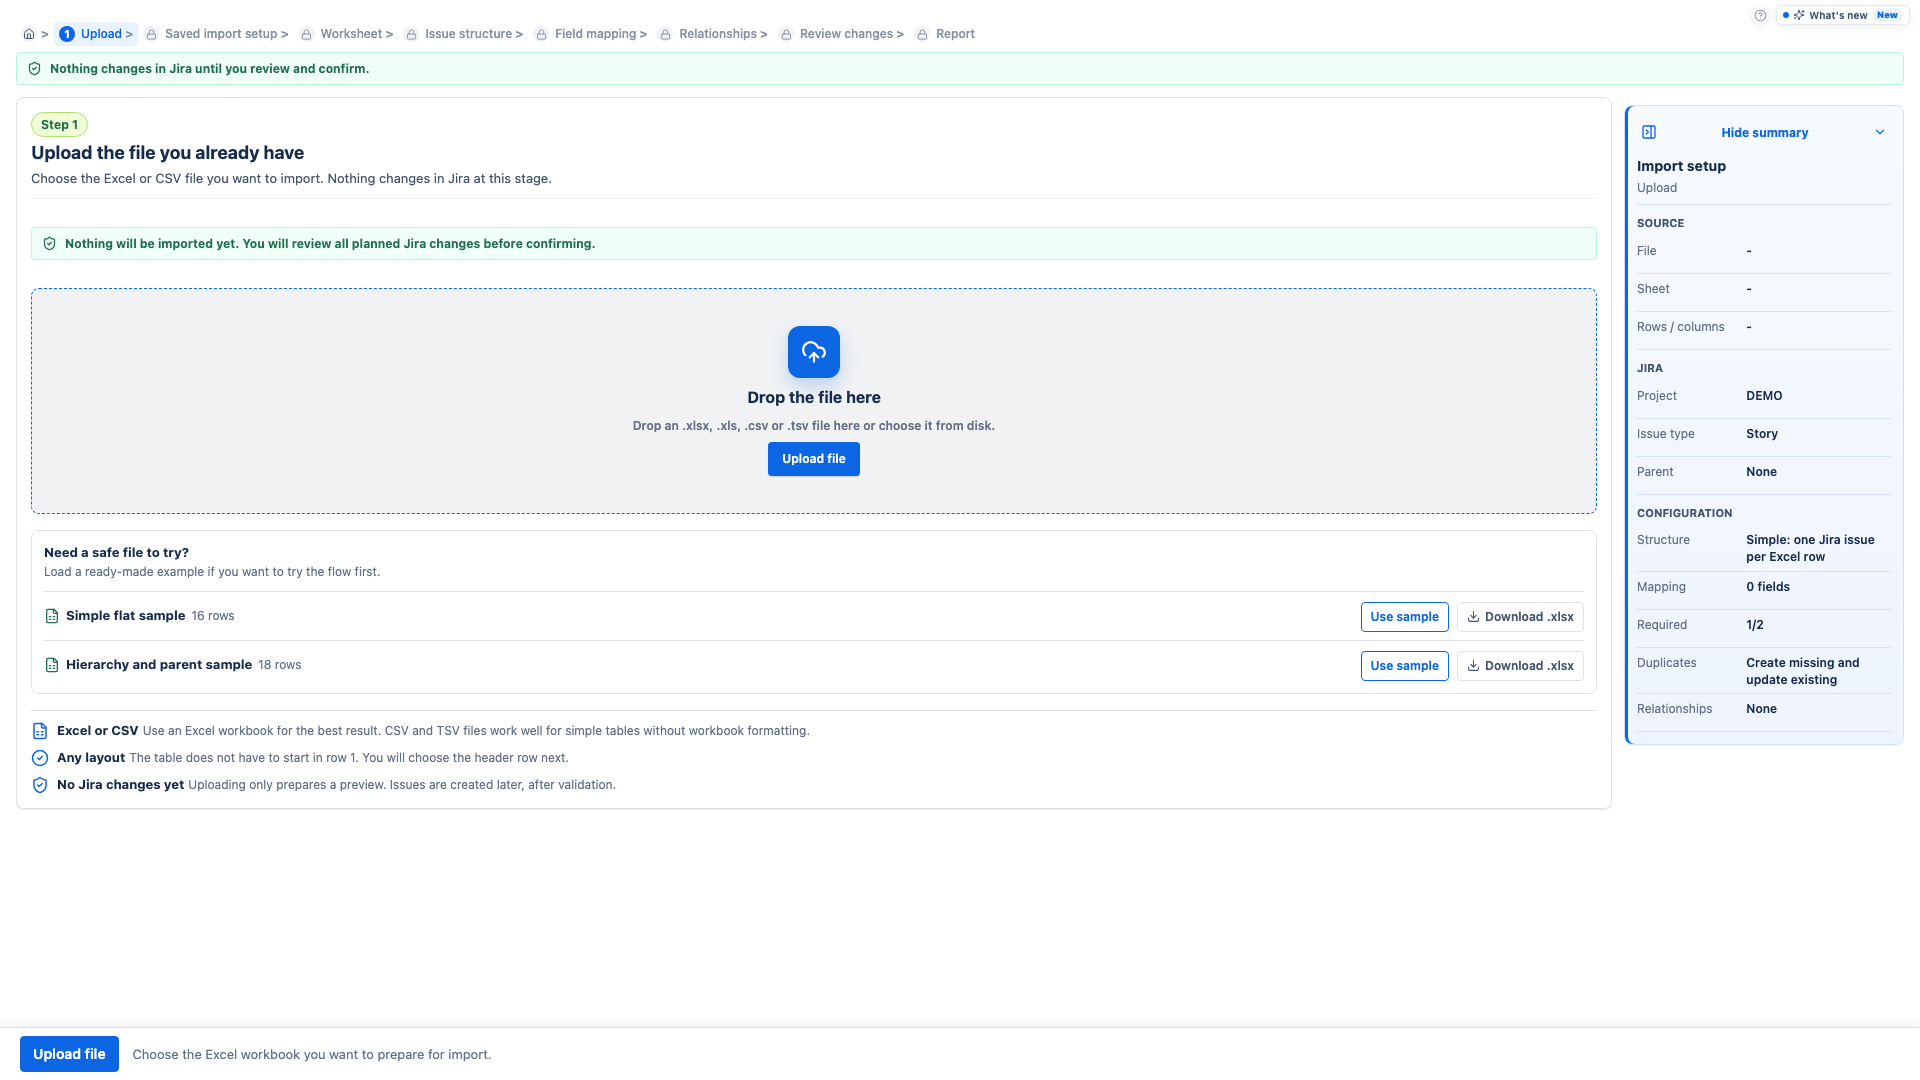Viewport: 1920px width, 1080px height.
Task: Click the shield icon in the top green banner
Action: (x=35, y=69)
